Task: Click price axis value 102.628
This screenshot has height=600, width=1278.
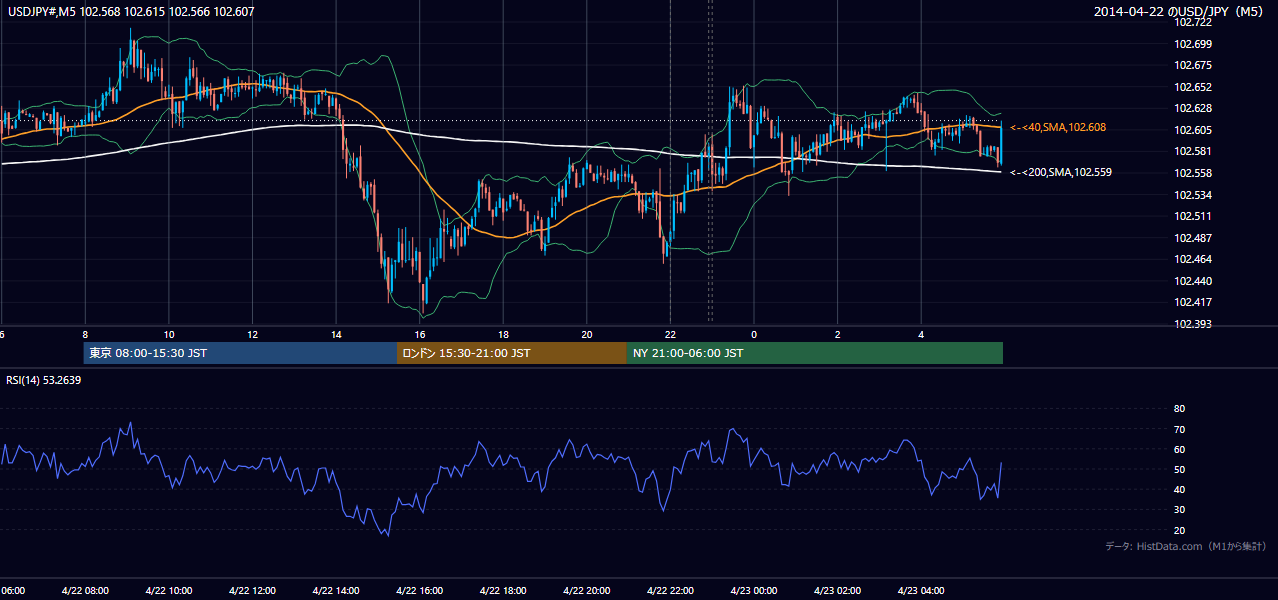Action: [1192, 108]
